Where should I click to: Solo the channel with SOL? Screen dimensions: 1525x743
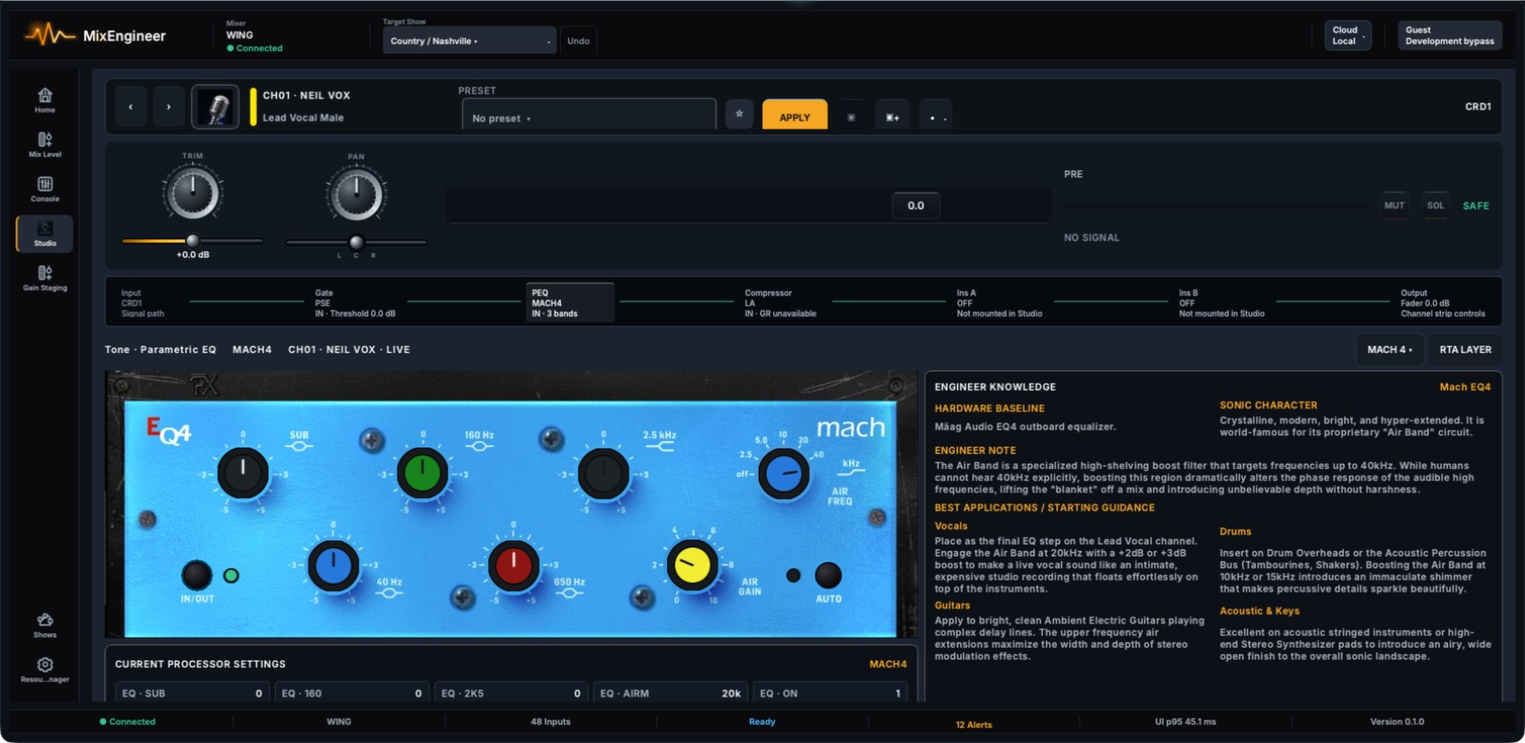pos(1436,206)
